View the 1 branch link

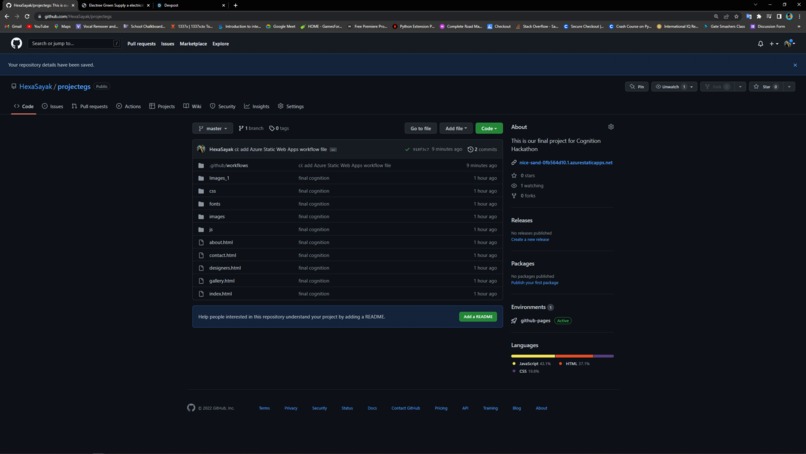pos(250,129)
